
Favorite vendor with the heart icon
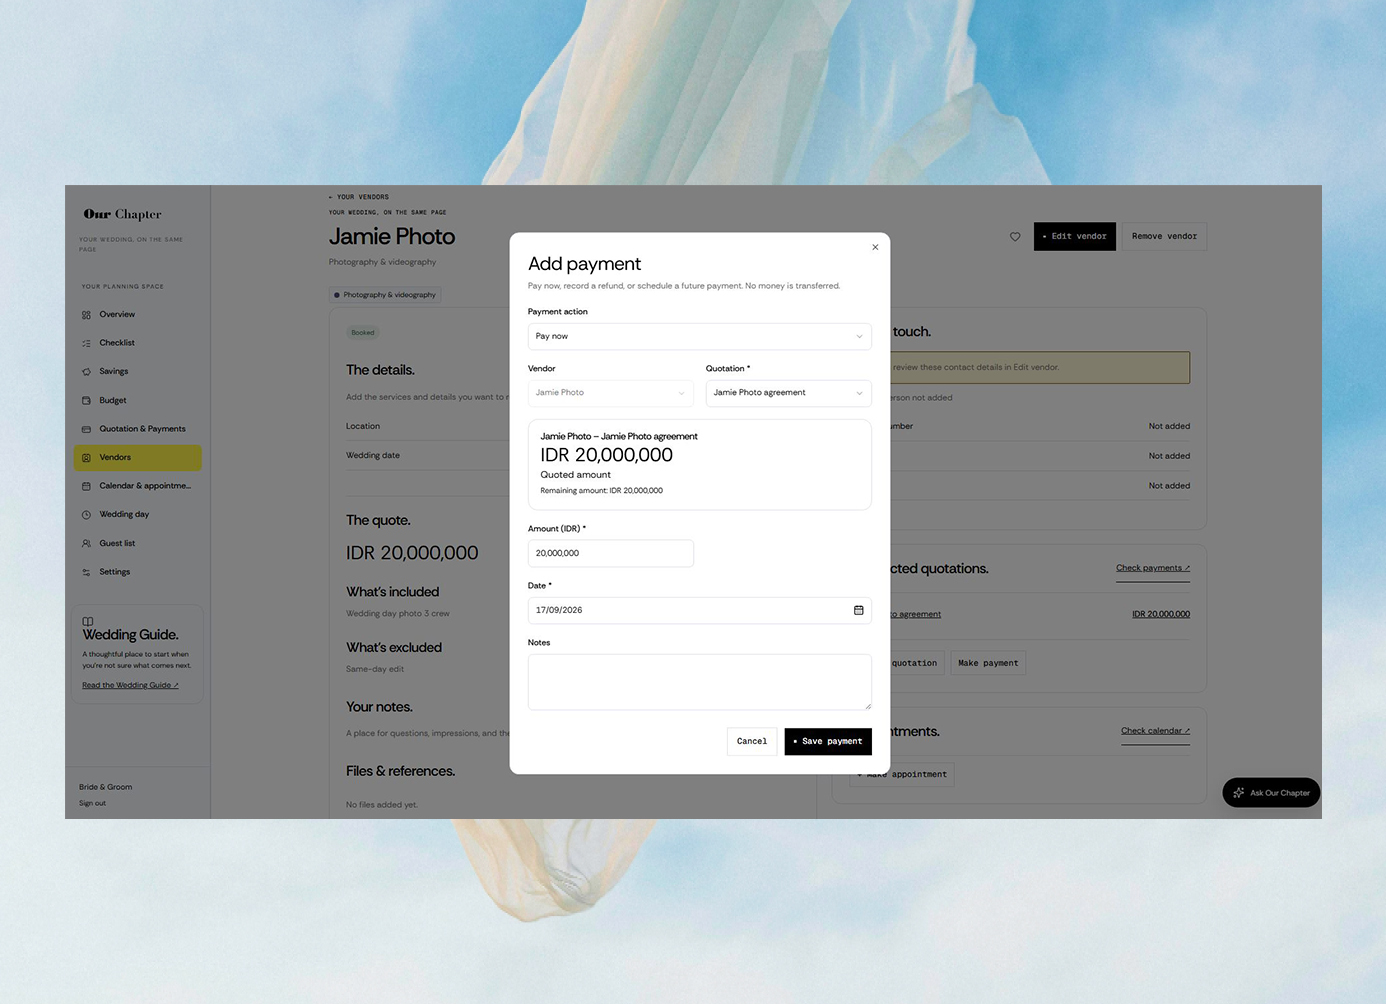click(x=1015, y=237)
